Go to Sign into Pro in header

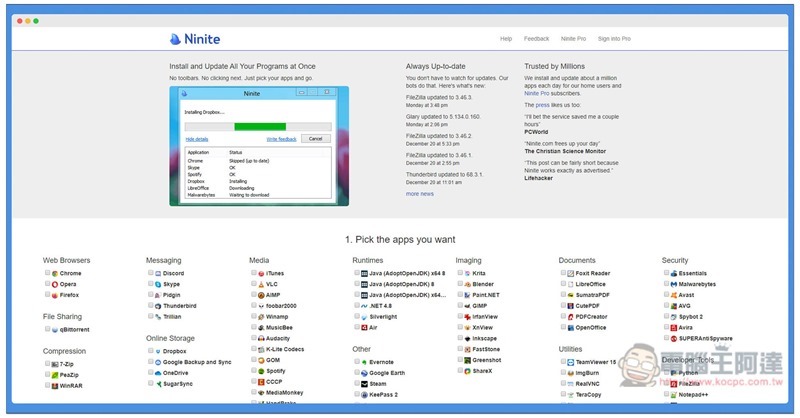point(614,39)
